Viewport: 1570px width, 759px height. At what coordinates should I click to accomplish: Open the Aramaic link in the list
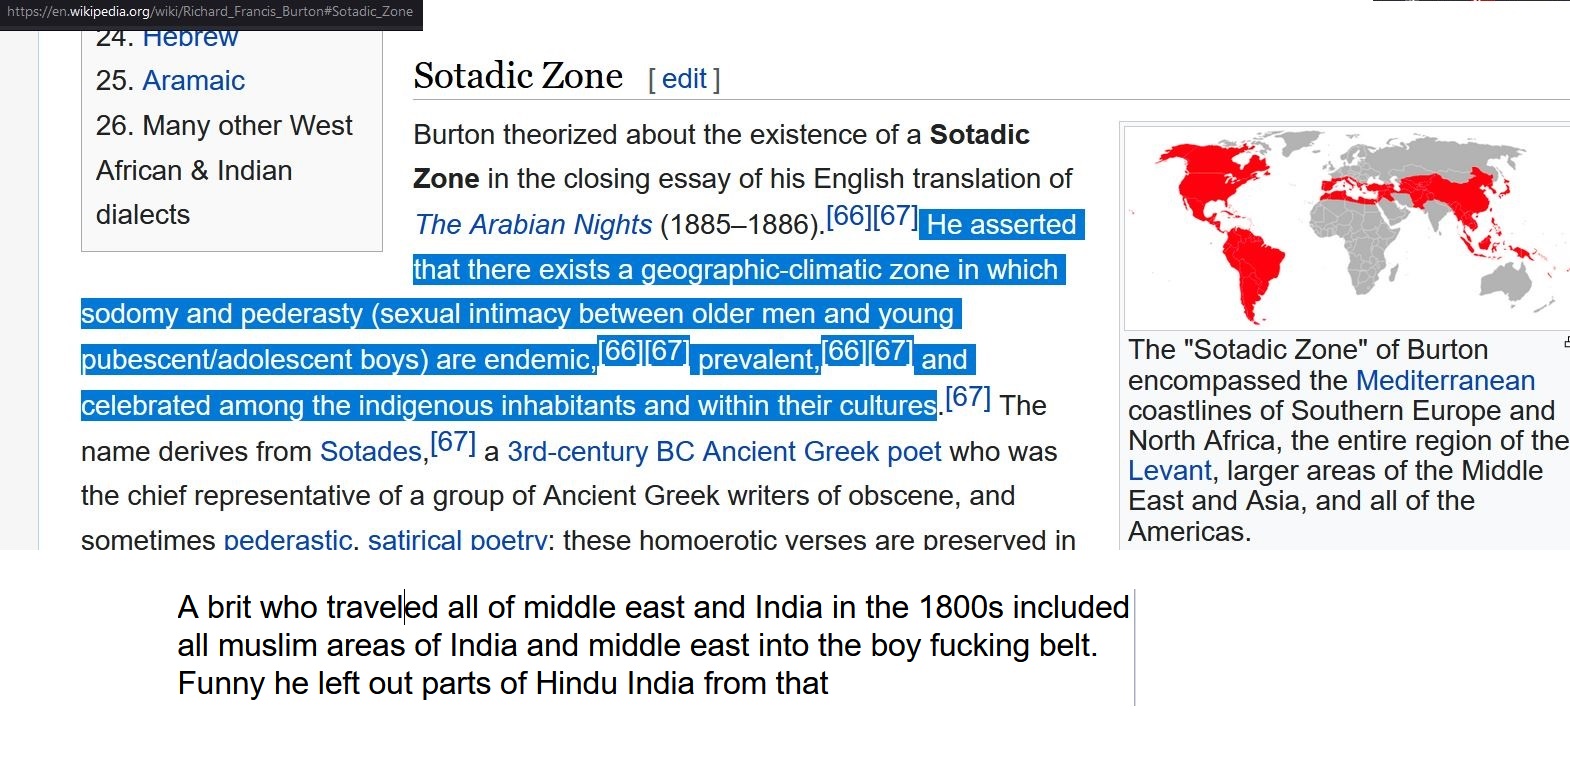click(x=193, y=81)
